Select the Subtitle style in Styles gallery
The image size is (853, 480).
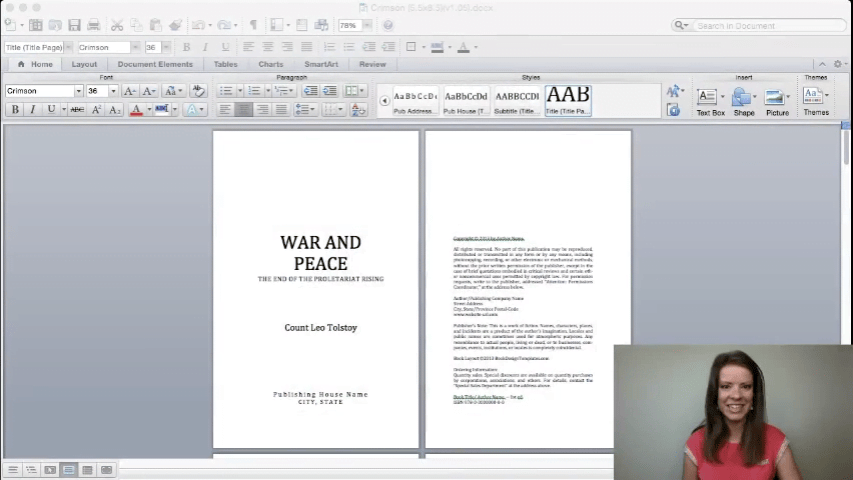pos(517,101)
